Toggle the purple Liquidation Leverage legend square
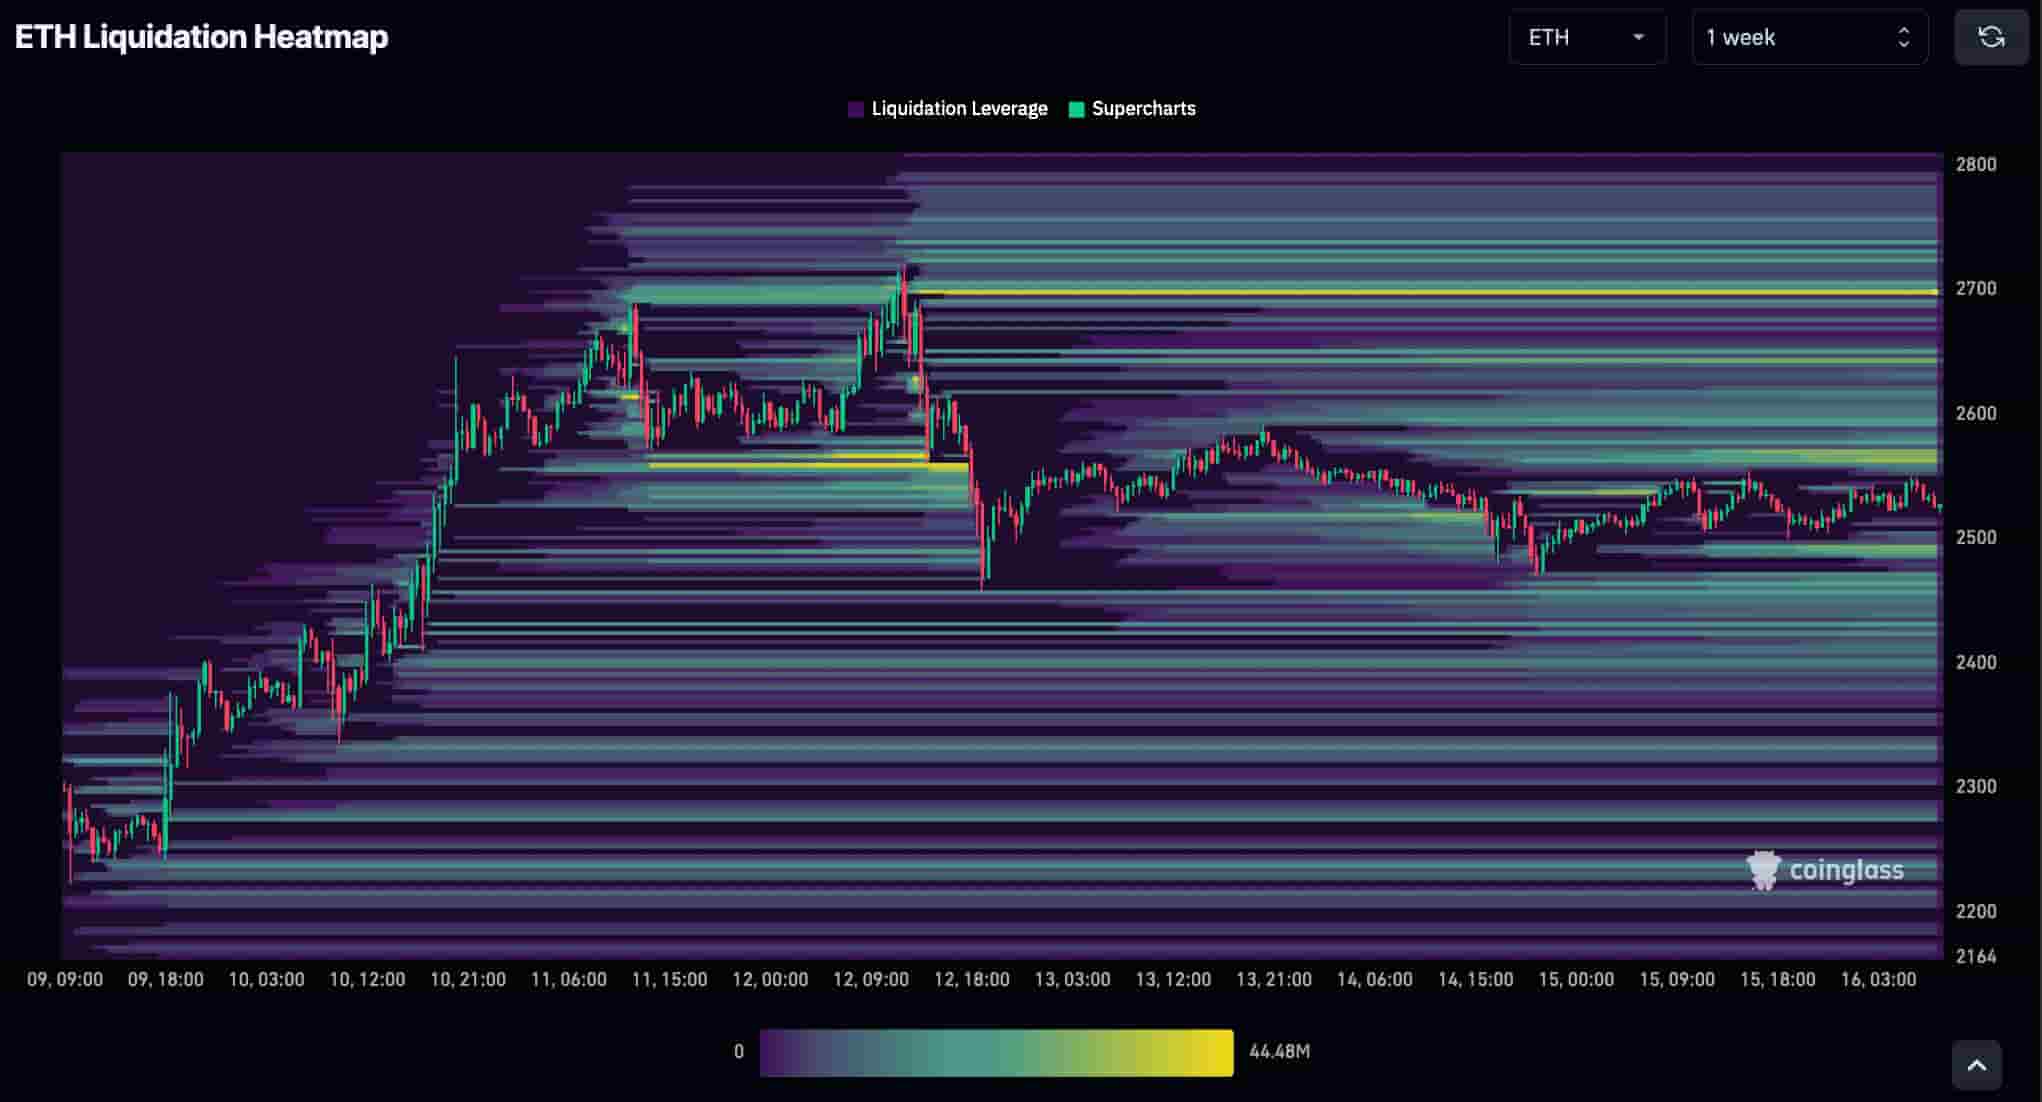The image size is (2042, 1102). pyautogui.click(x=855, y=109)
